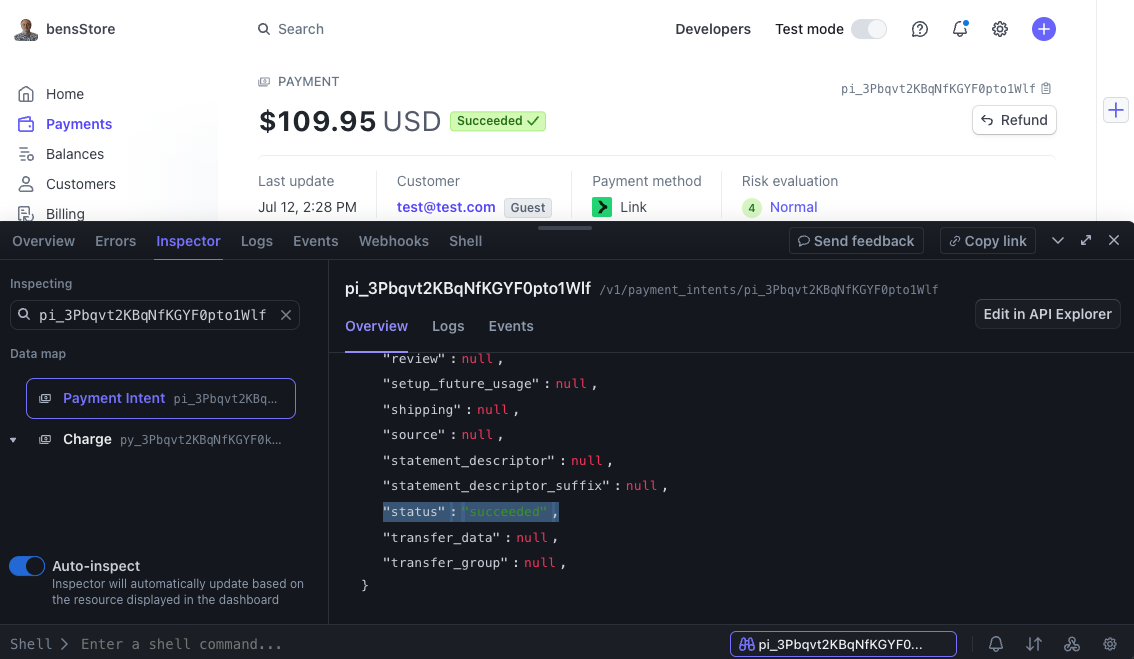The width and height of the screenshot is (1134, 659).
Task: Open Billing in sidebar
Action: [x=51, y=213]
